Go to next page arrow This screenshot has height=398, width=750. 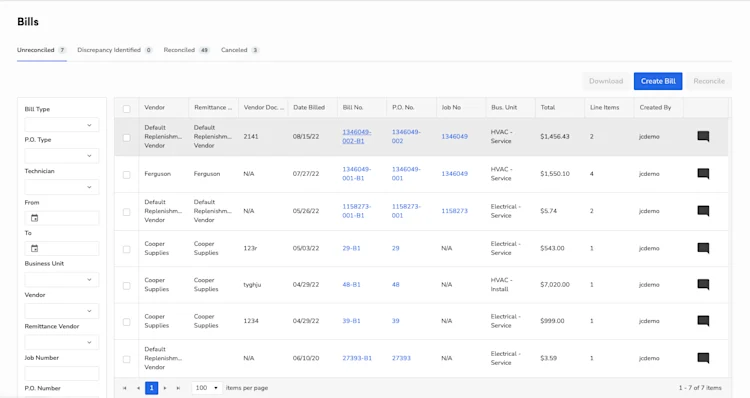click(x=165, y=388)
